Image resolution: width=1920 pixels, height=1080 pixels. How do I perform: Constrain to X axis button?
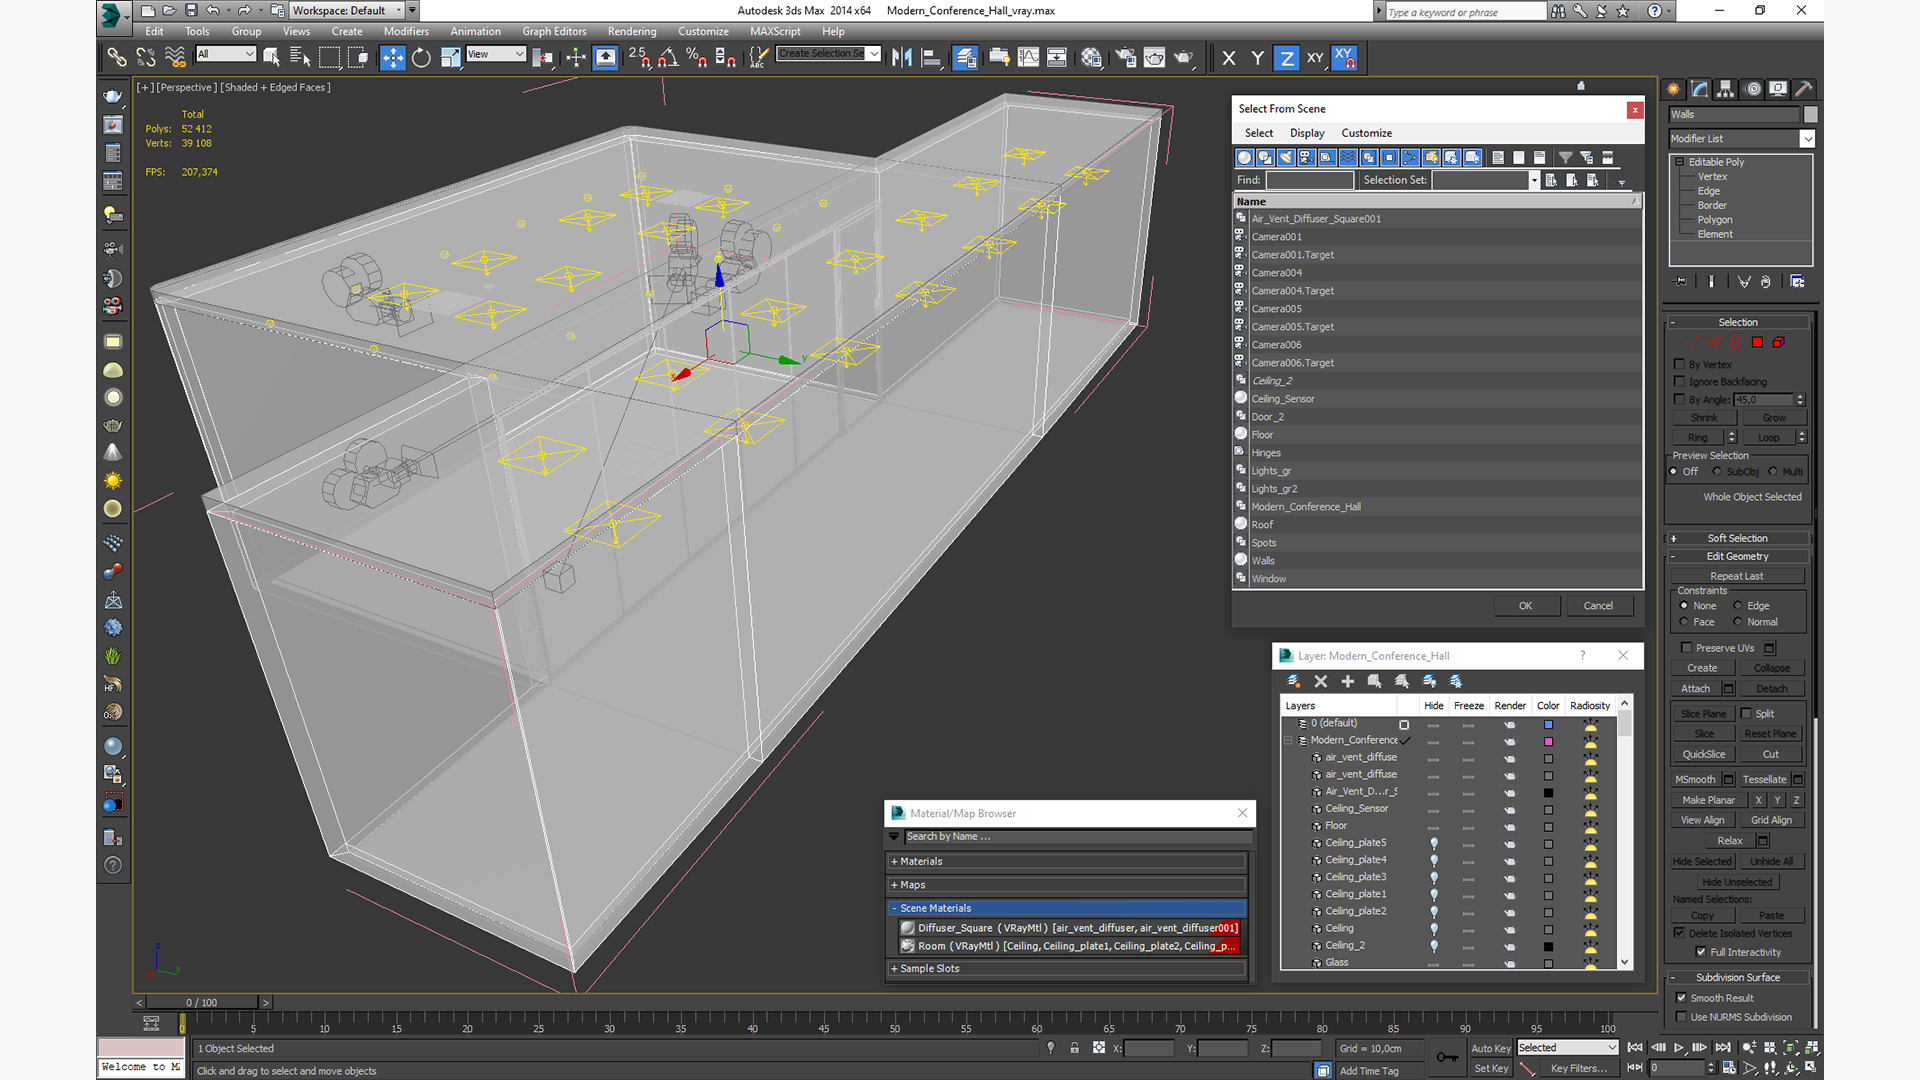[1229, 58]
